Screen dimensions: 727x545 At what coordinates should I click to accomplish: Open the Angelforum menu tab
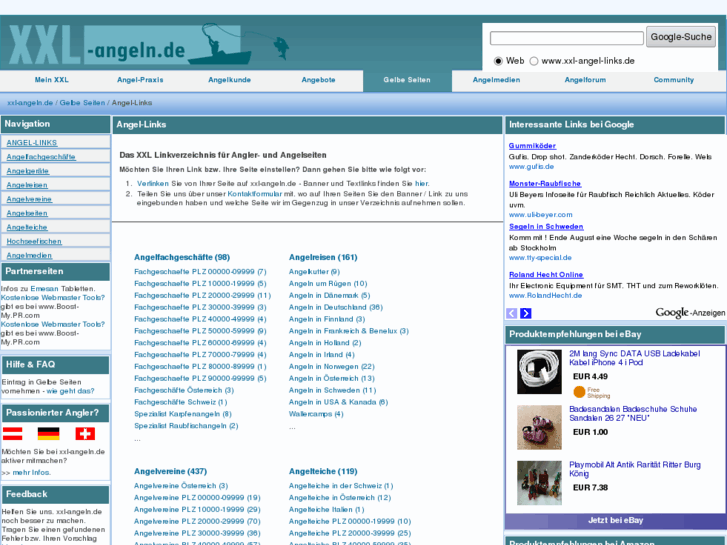[585, 80]
